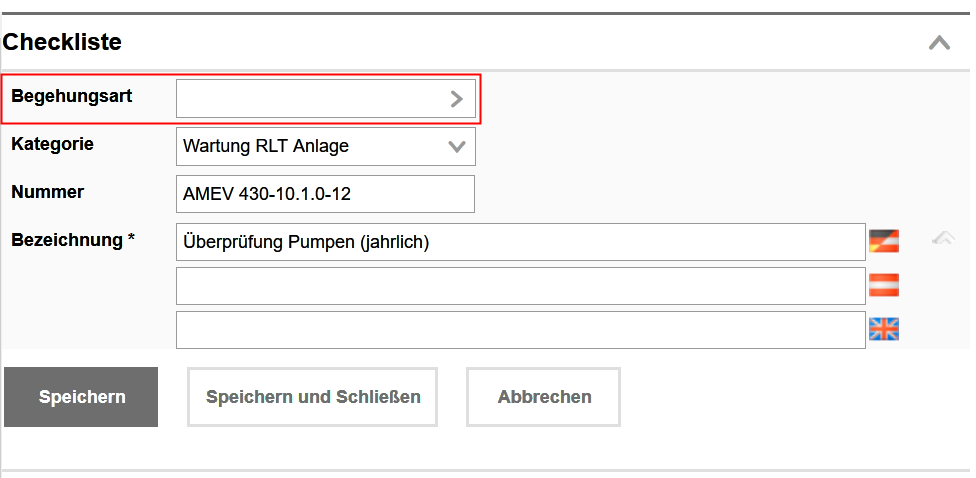
Task: Open the Begehungsart selection arrow
Action: tap(457, 99)
